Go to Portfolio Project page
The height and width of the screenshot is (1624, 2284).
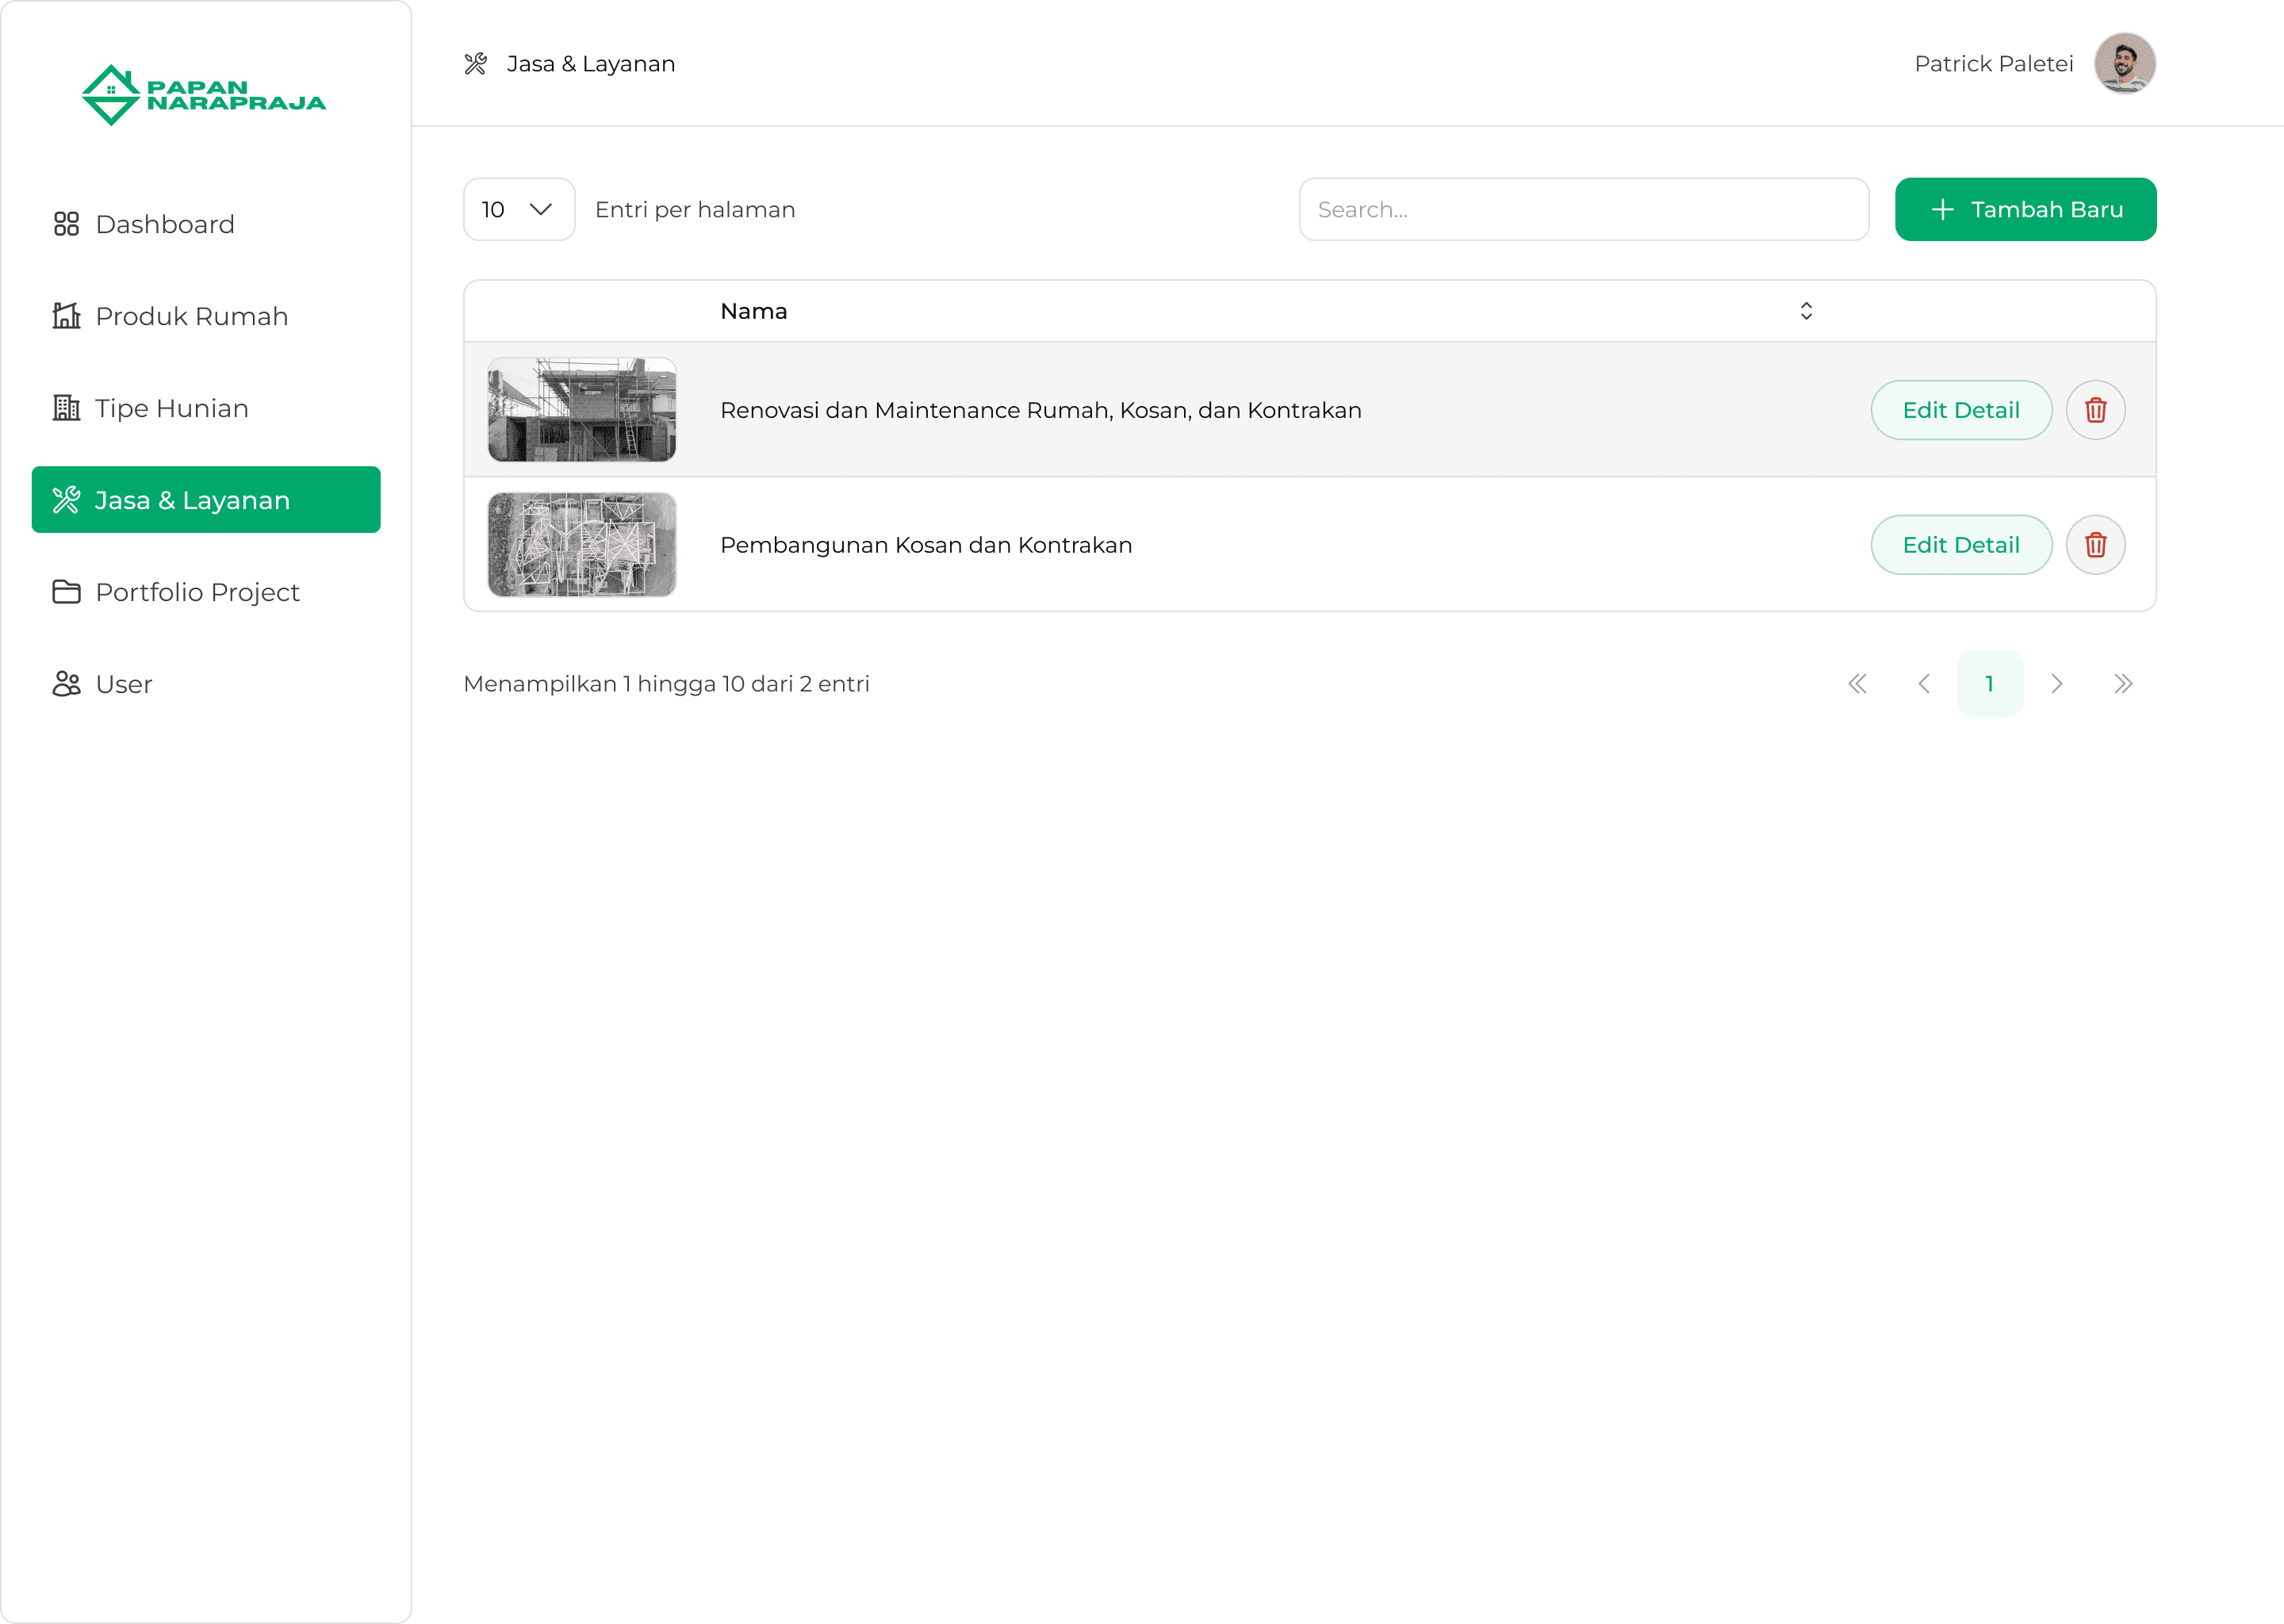197,592
